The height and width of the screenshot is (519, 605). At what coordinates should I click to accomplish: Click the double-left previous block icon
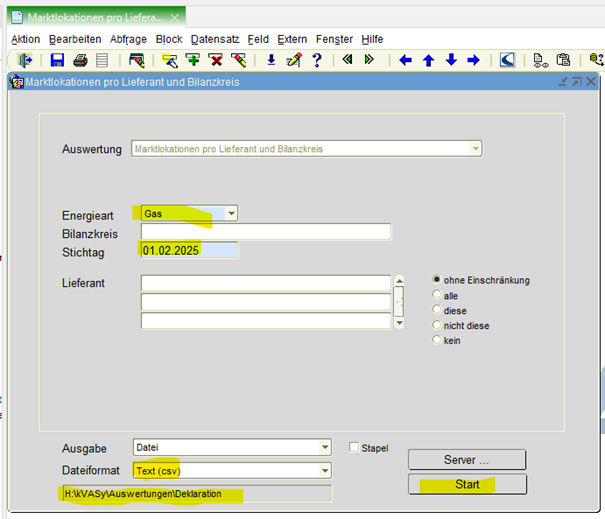347,59
